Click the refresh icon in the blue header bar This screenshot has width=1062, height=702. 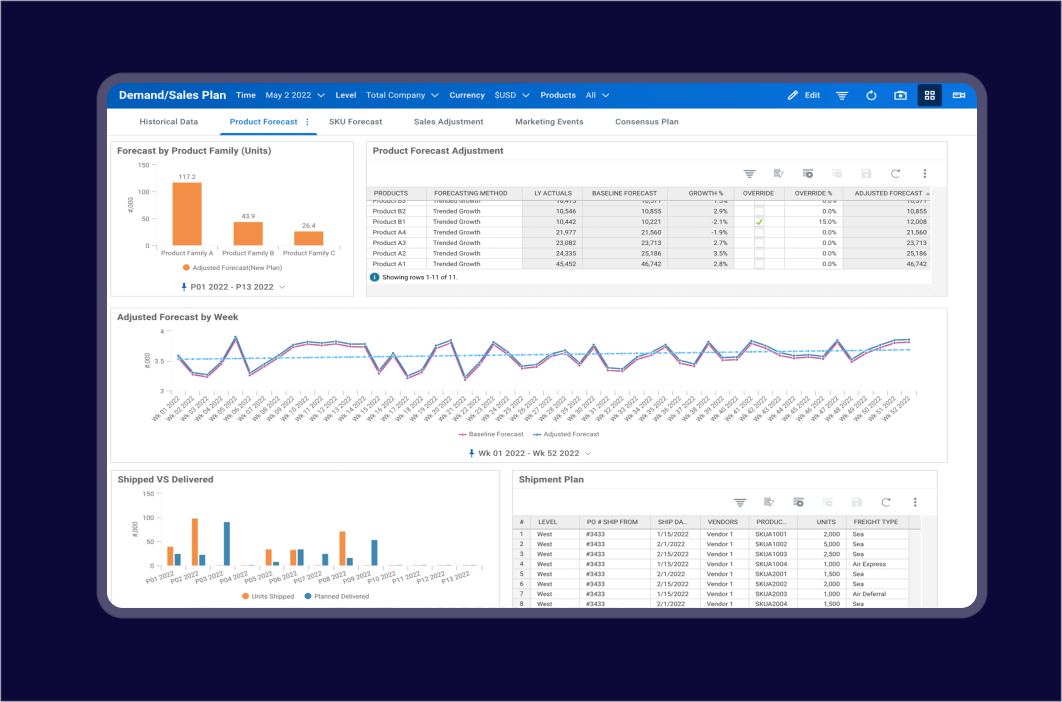coord(870,95)
